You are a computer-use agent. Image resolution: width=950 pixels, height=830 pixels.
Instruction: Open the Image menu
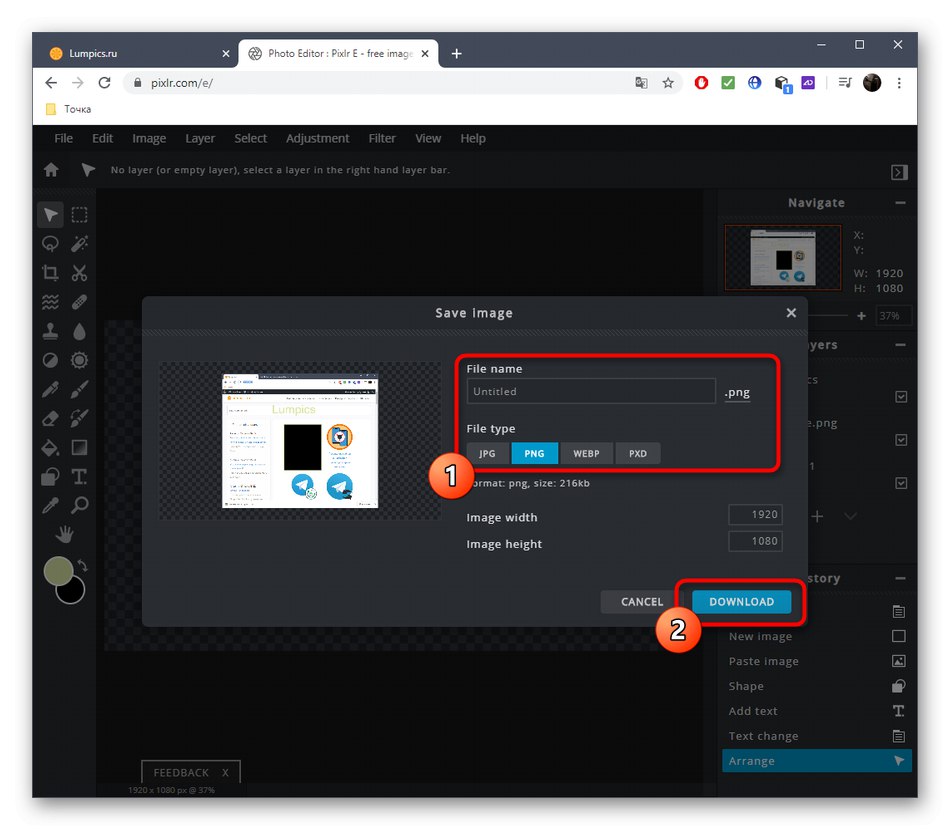(x=149, y=139)
